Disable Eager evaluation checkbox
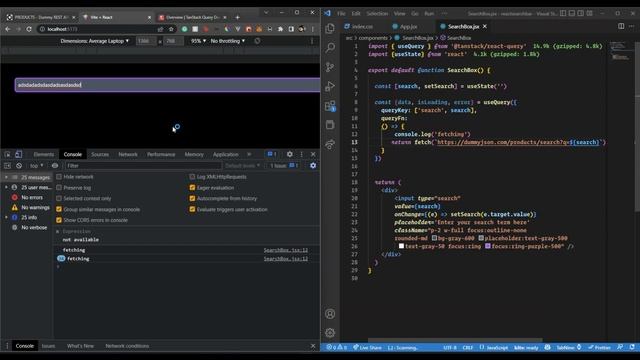640x360 pixels. (192, 188)
